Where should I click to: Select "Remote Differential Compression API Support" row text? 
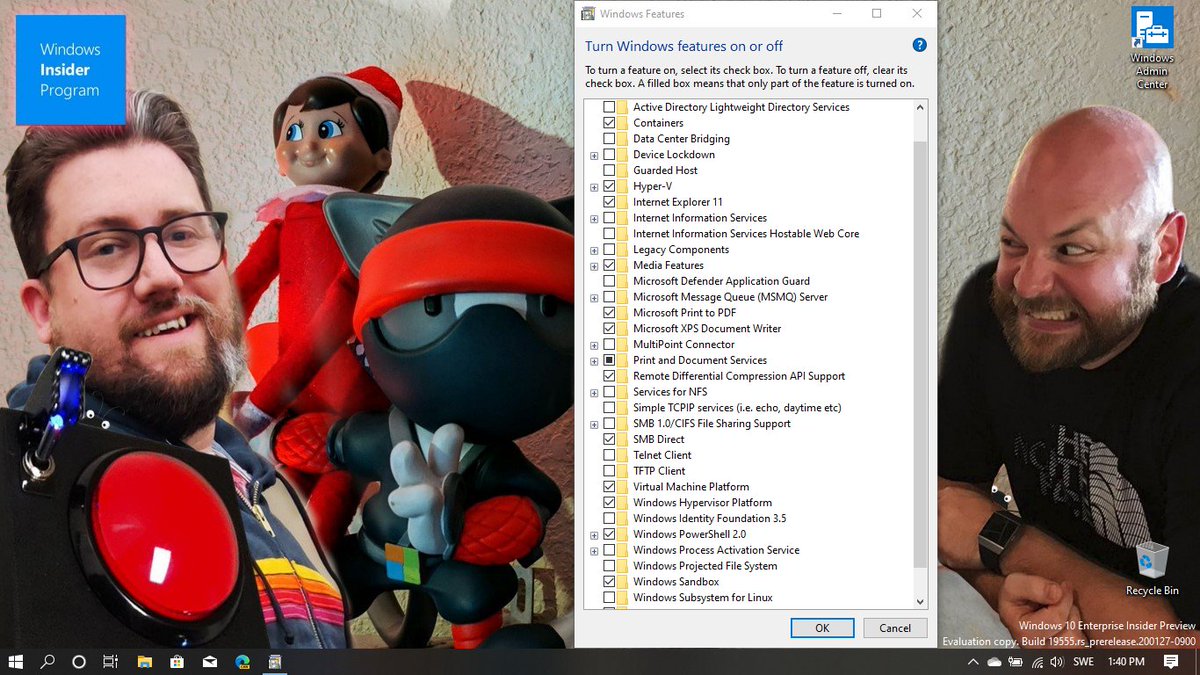(739, 376)
